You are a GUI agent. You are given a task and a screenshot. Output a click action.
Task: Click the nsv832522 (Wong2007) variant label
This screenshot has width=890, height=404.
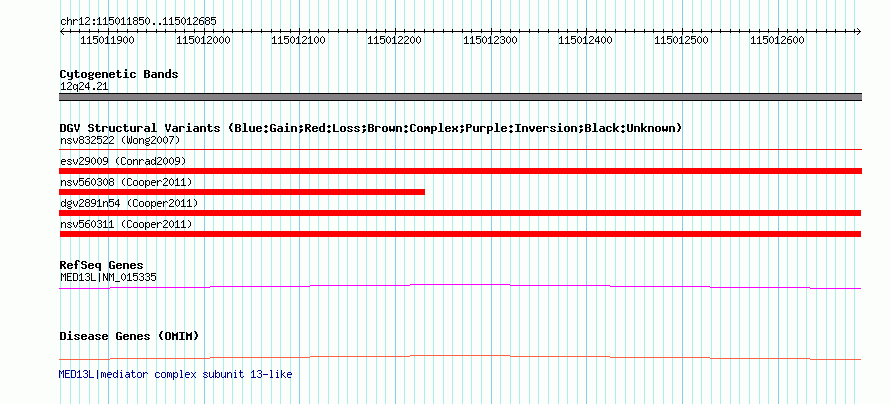[x=120, y=140]
